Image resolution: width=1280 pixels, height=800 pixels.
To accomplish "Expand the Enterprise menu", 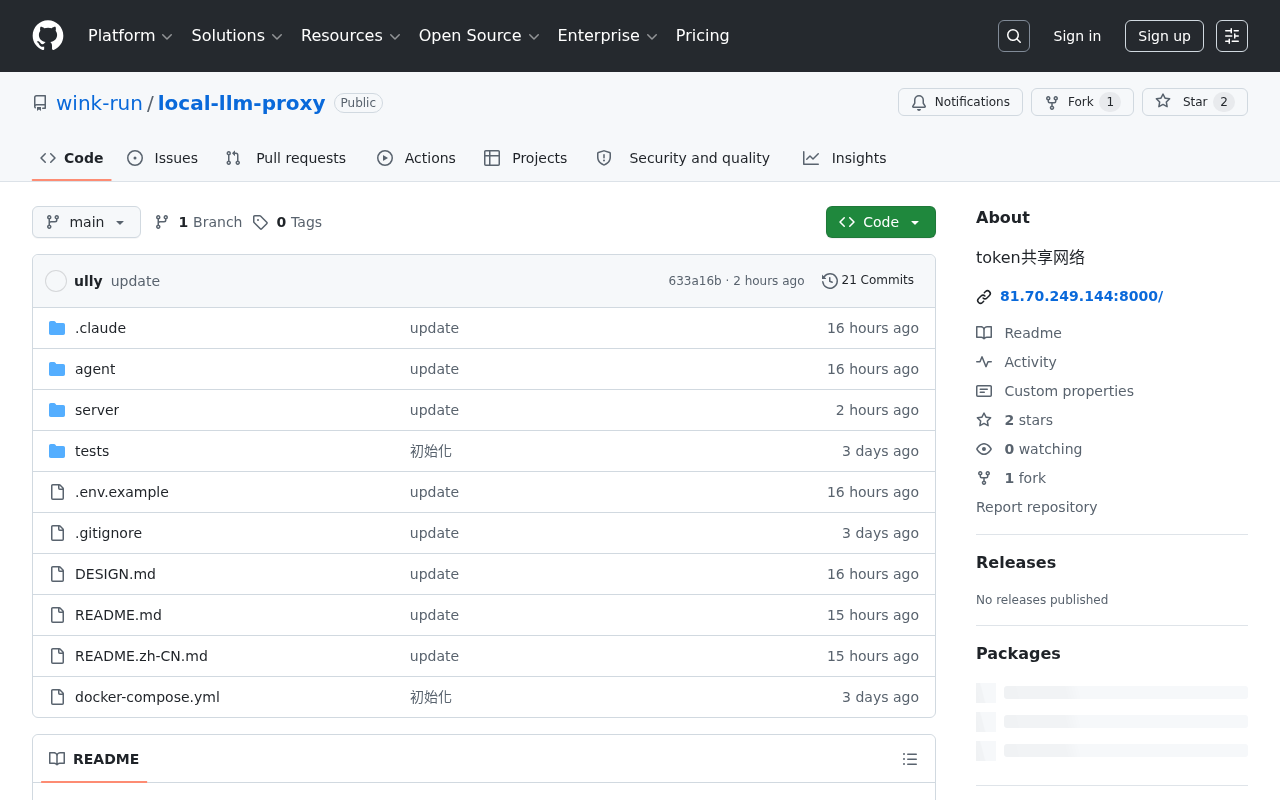I will (x=607, y=36).
